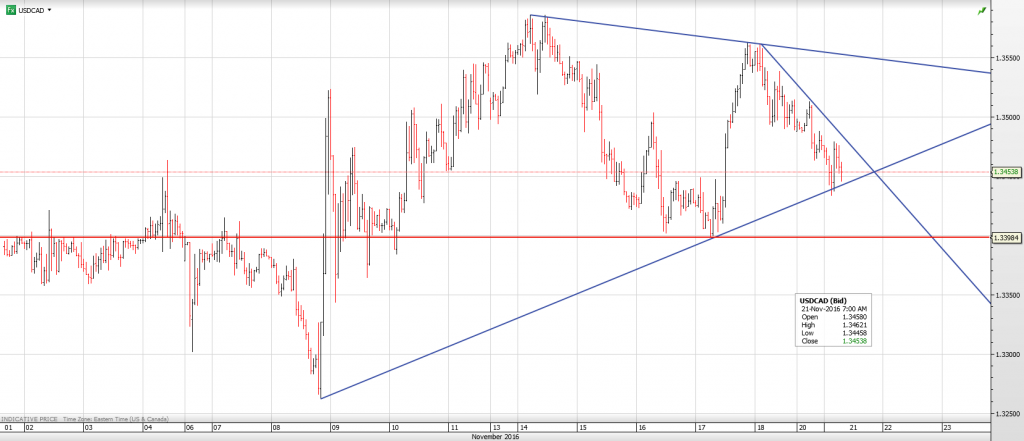Click the 1.32500 price axis label

coord(1008,412)
